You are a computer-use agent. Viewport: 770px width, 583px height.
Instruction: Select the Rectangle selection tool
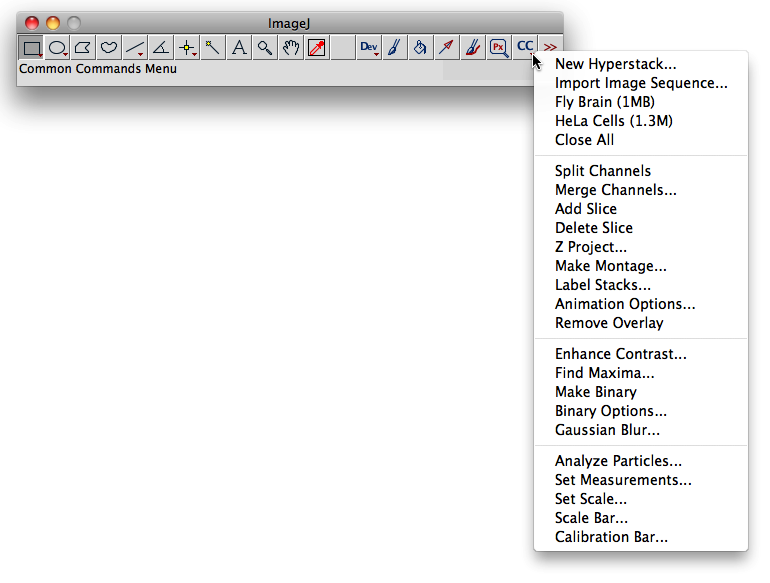[x=31, y=48]
